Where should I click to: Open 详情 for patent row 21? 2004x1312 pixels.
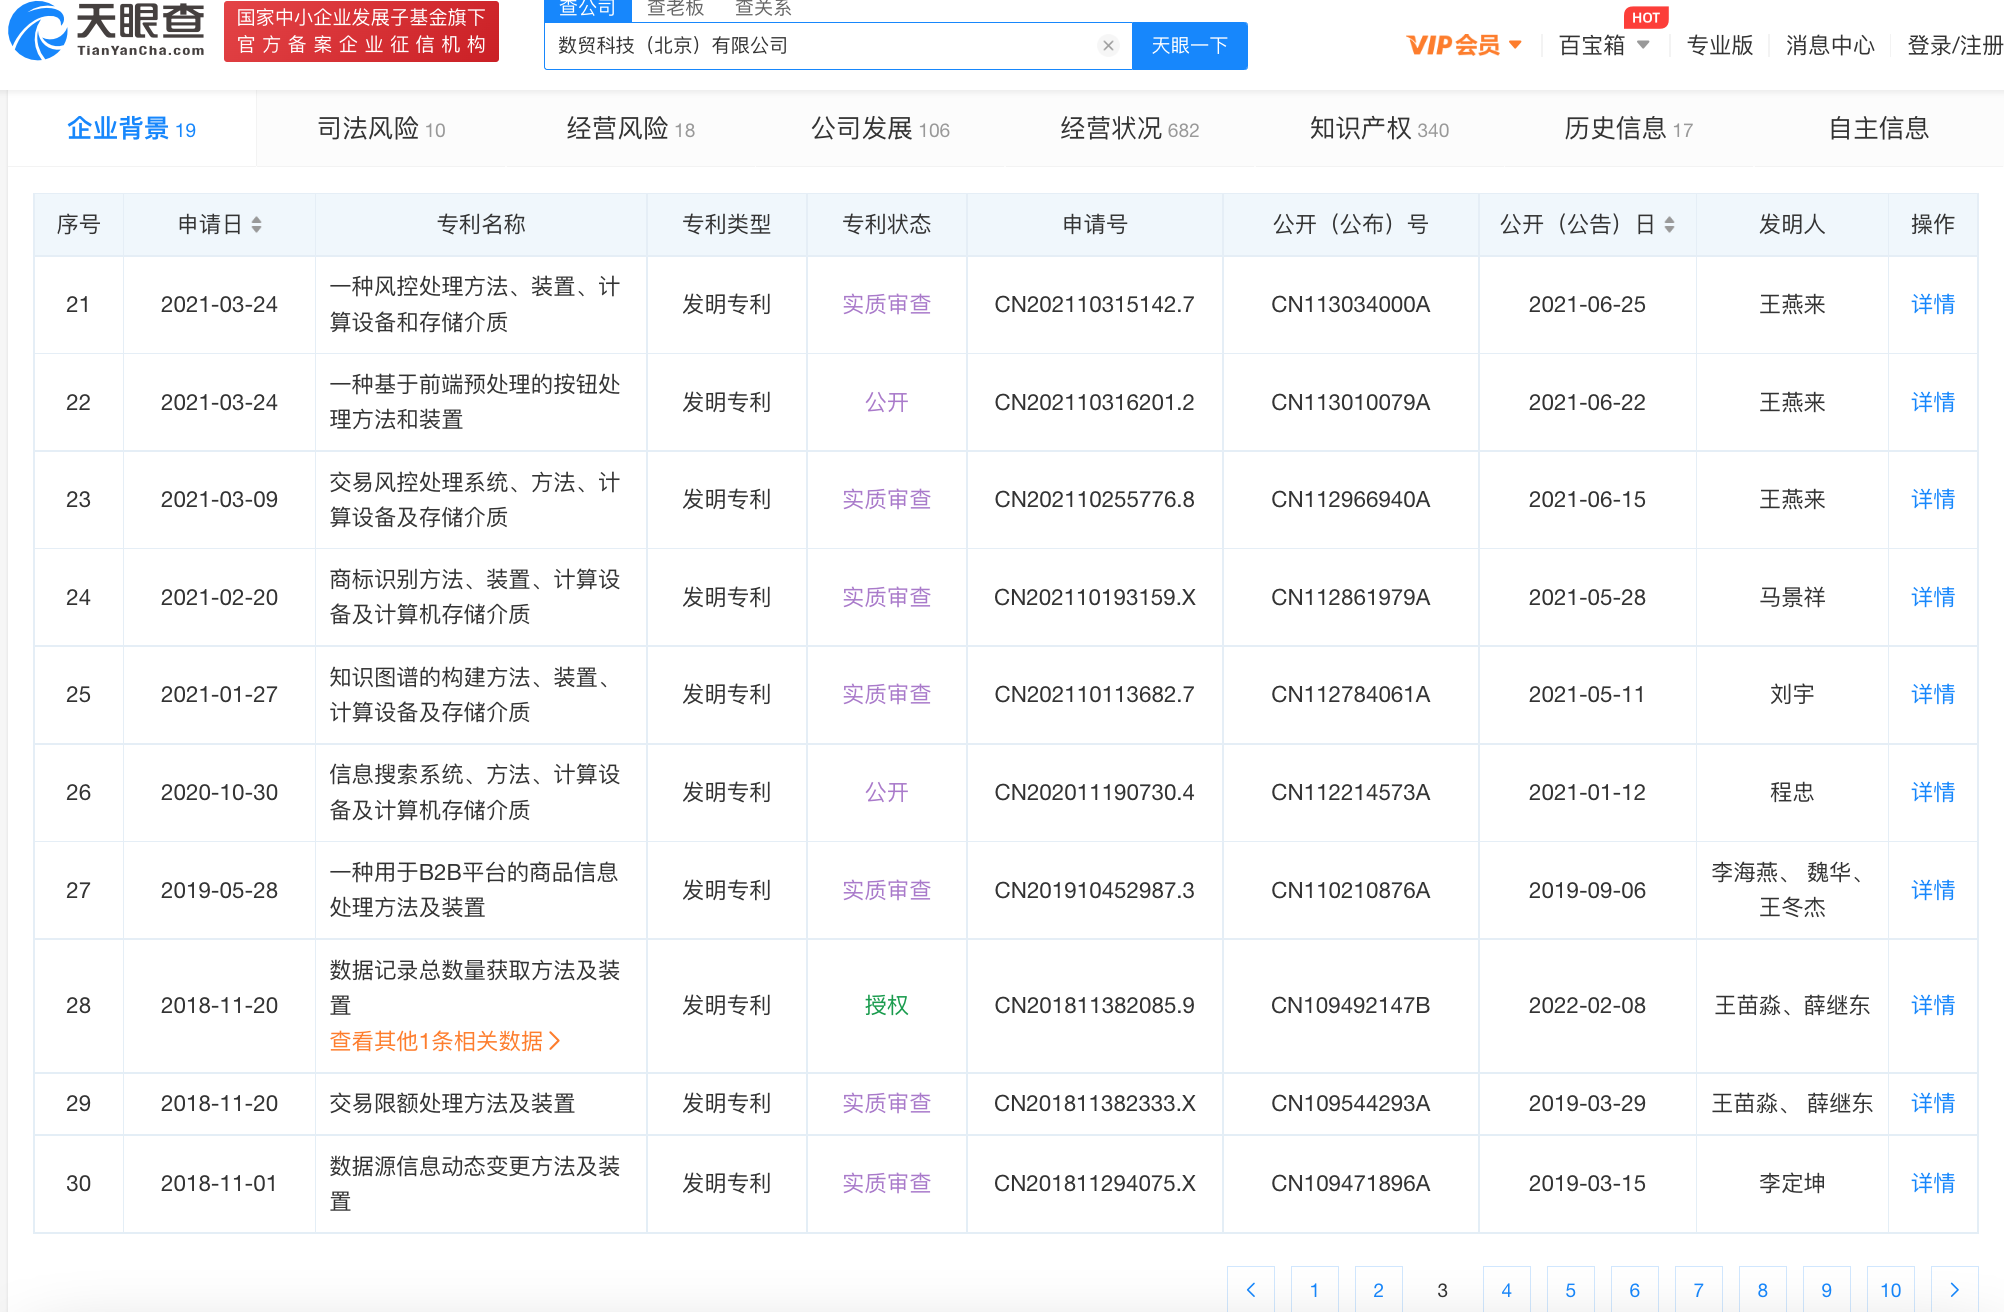point(1932,304)
